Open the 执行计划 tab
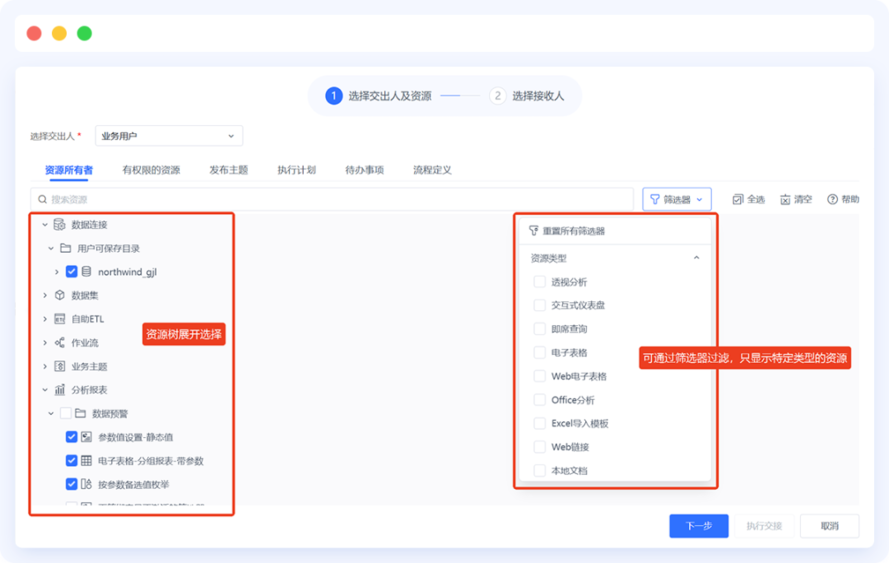This screenshot has width=889, height=563. point(296,170)
